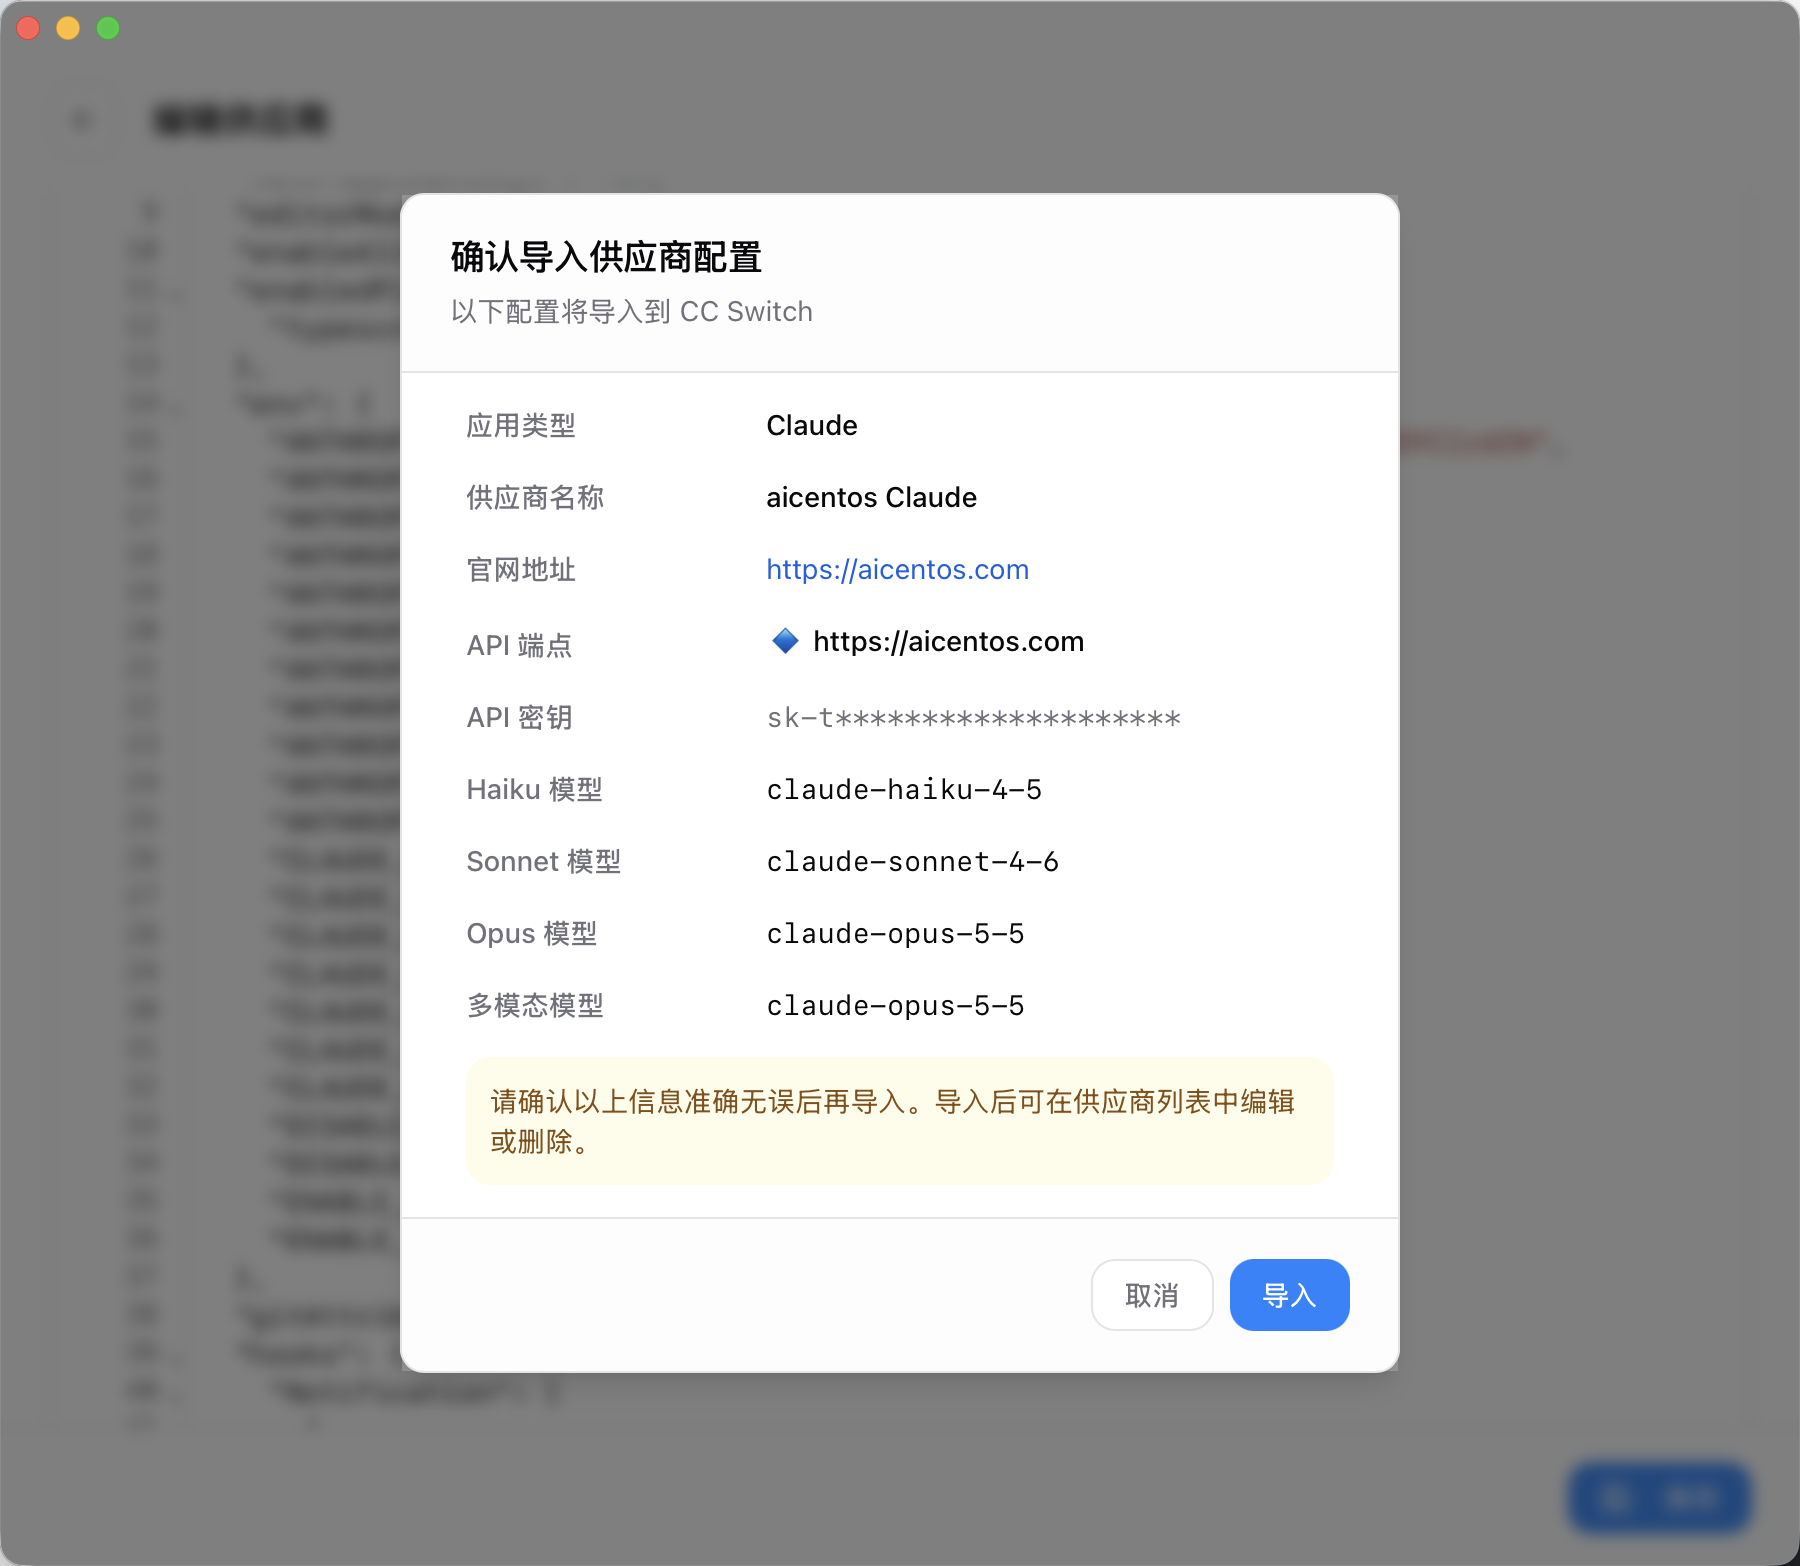Click the yellow confirmation notice text
The height and width of the screenshot is (1566, 1800).
(x=892, y=1121)
